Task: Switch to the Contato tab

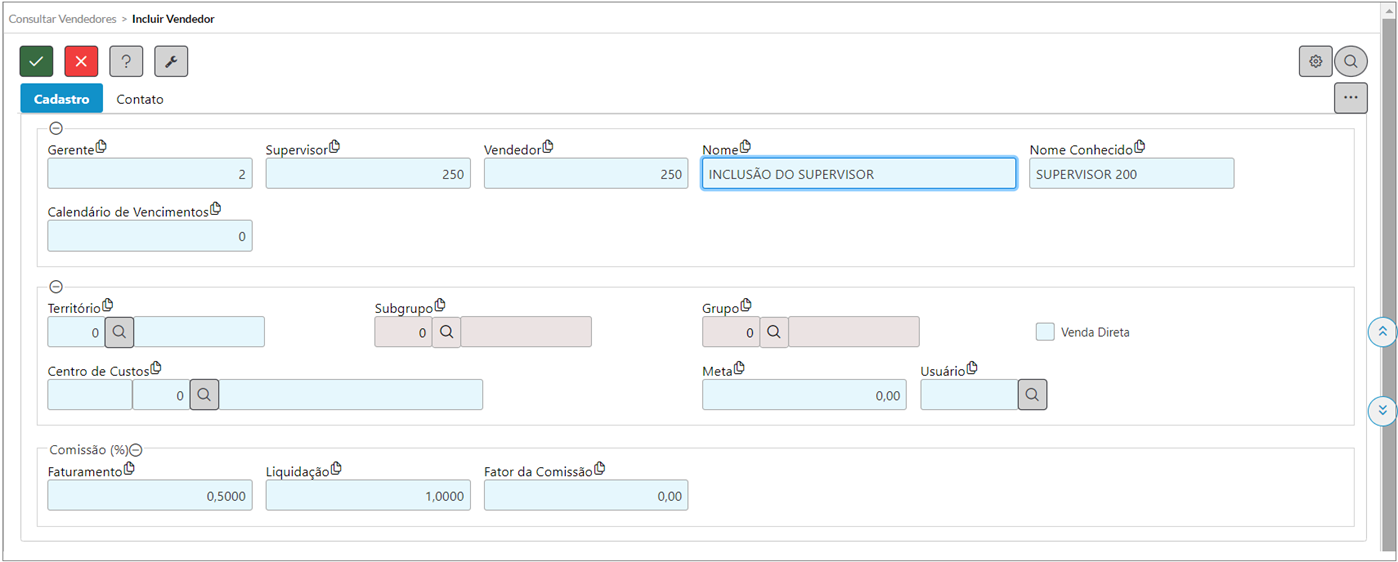Action: [x=140, y=99]
